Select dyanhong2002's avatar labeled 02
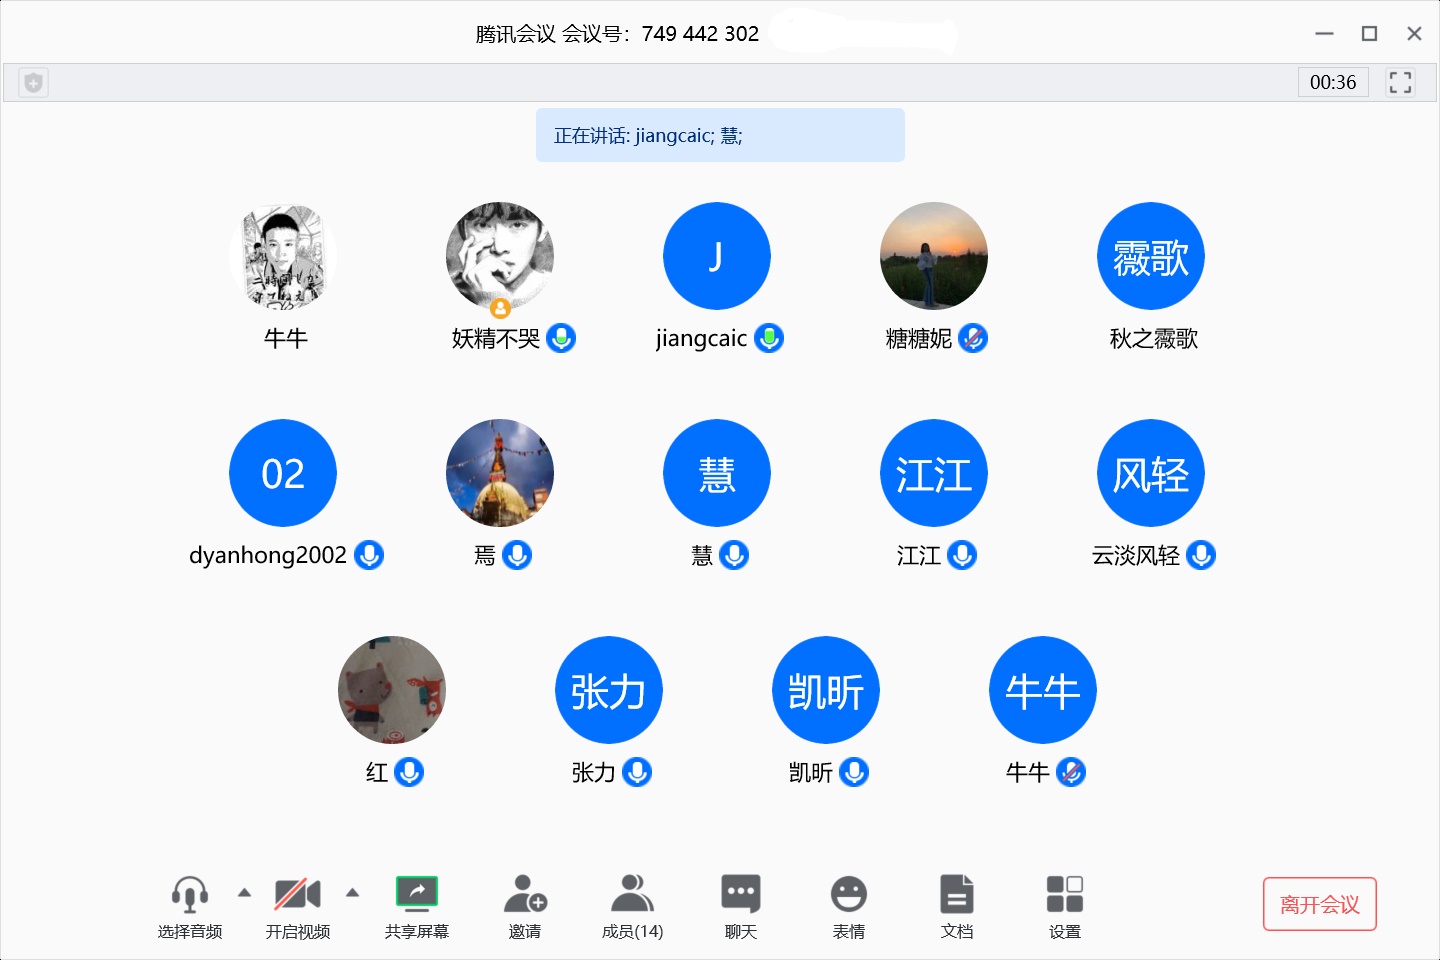Screen dimensions: 1440x960 (x=283, y=473)
